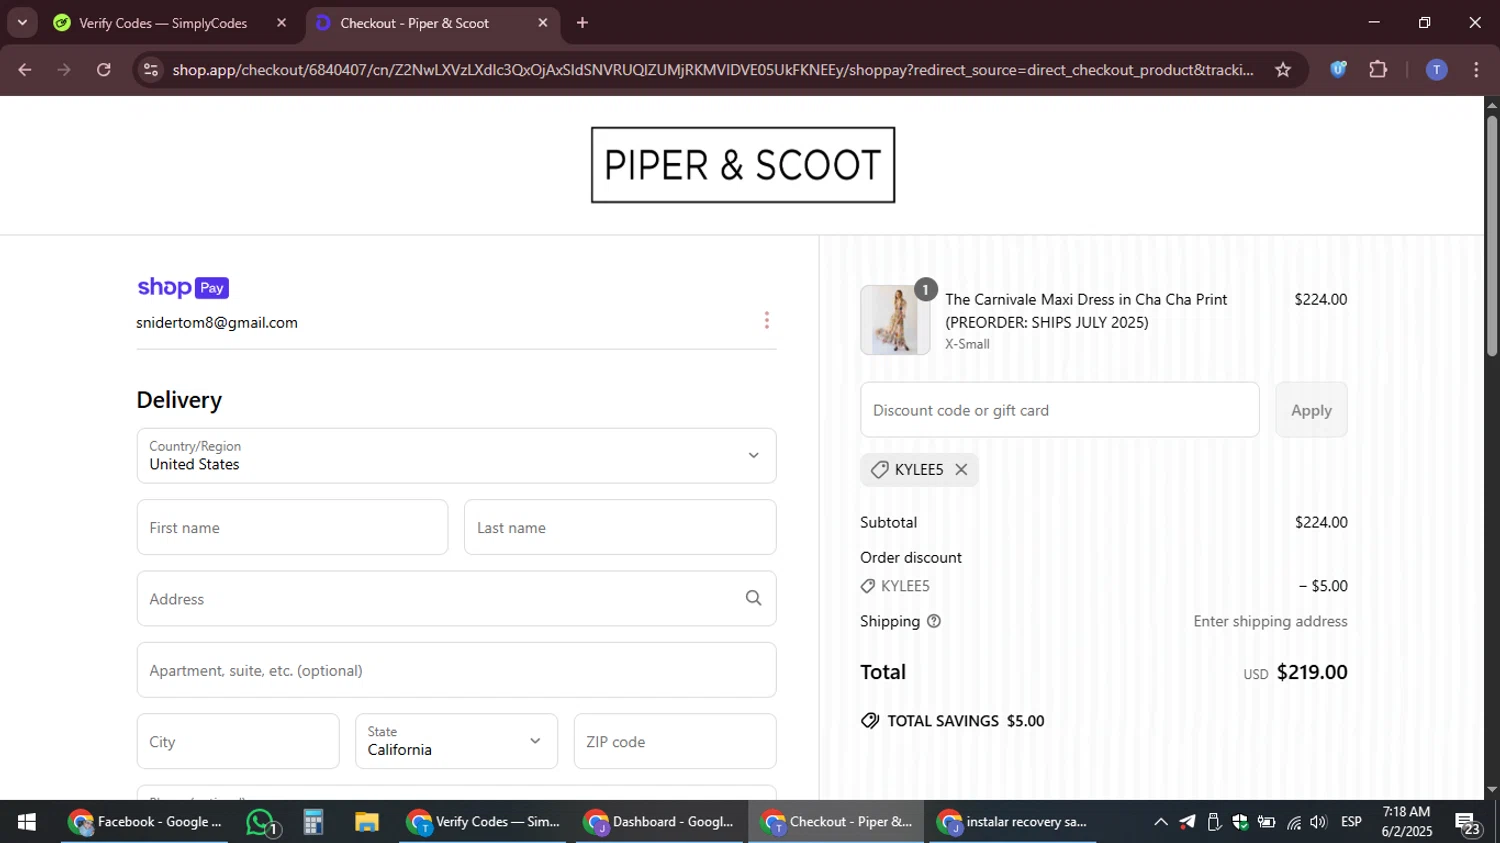The image size is (1500, 843).
Task: Click the Apartment, suite, etc. field
Action: (x=456, y=670)
